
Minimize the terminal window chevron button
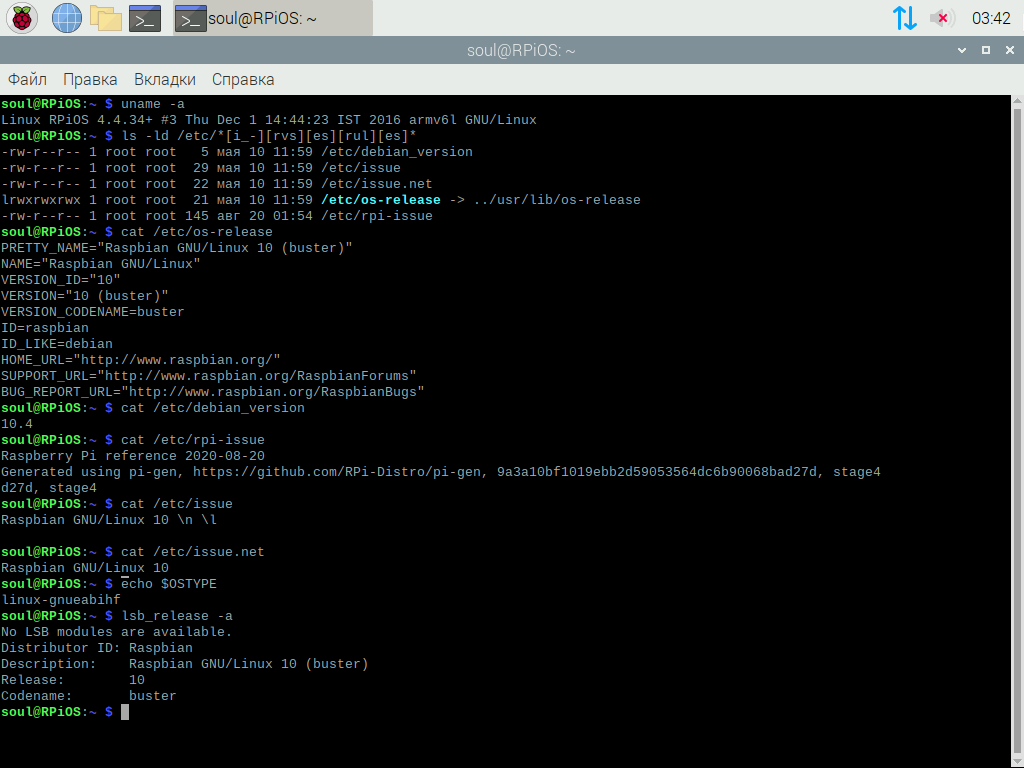962,50
